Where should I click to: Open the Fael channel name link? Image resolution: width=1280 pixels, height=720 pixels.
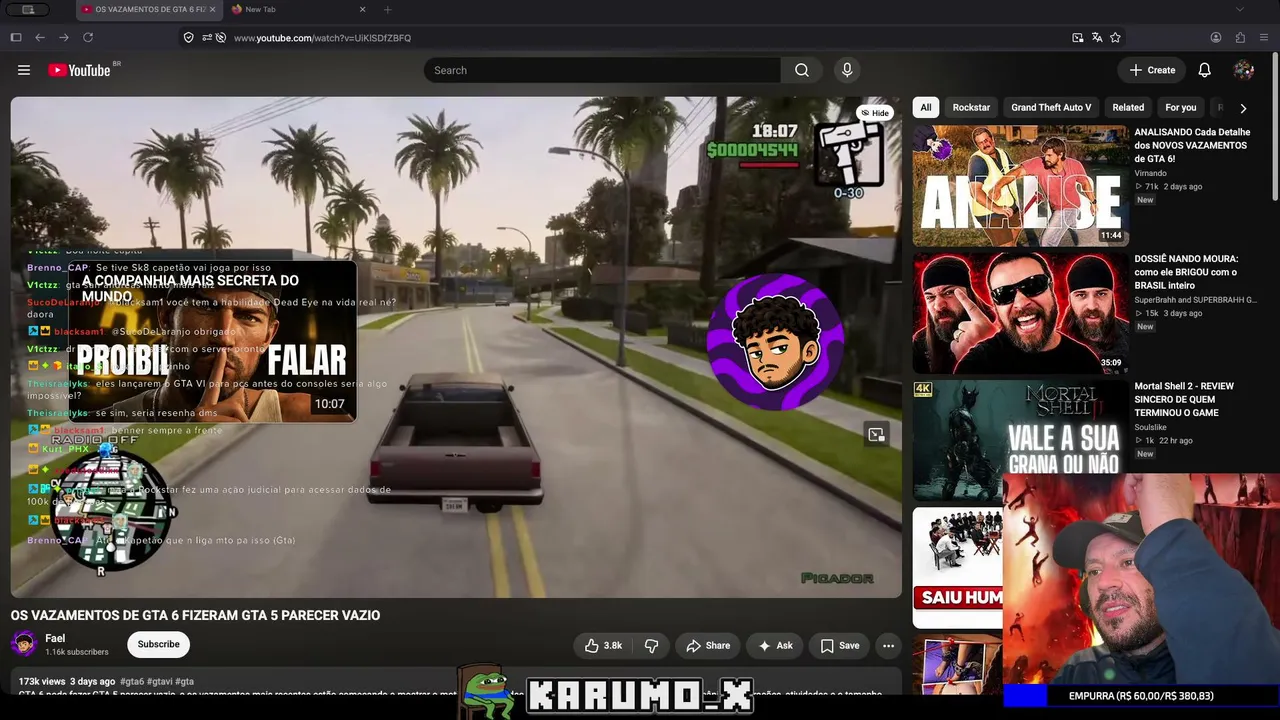click(55, 639)
